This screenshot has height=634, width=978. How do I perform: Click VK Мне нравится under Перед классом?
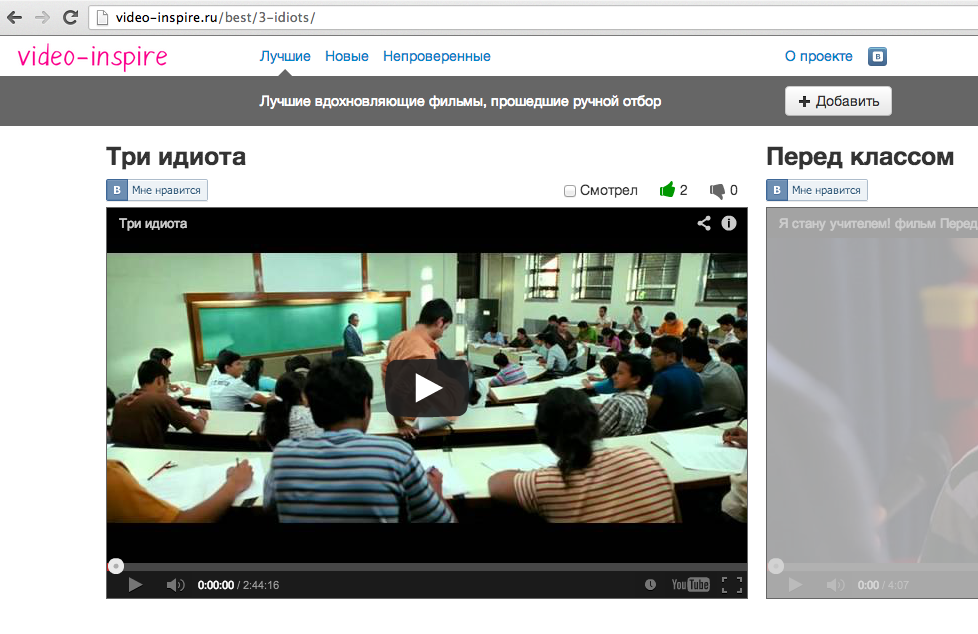pos(816,190)
